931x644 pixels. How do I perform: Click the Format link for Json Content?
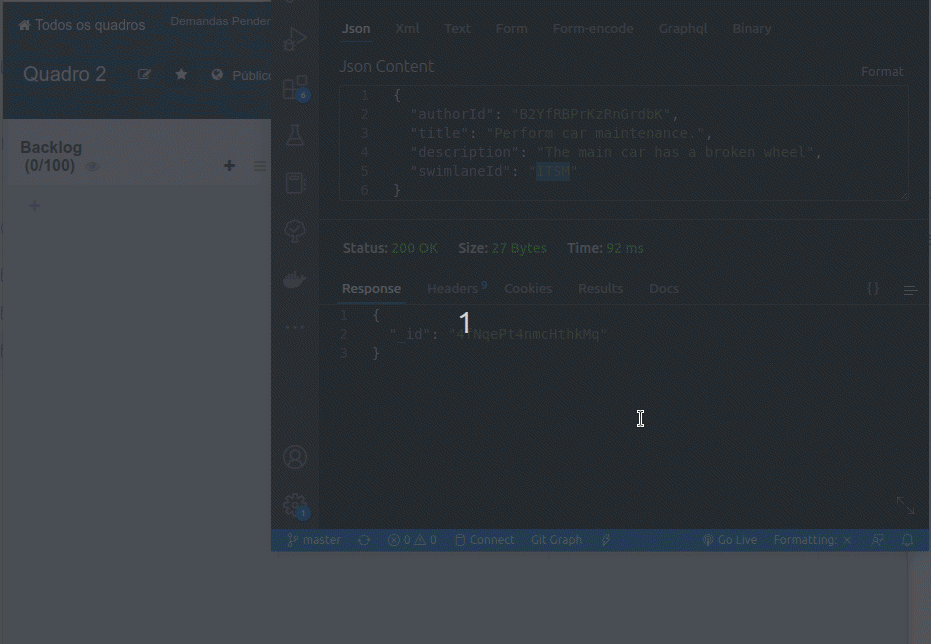(882, 72)
